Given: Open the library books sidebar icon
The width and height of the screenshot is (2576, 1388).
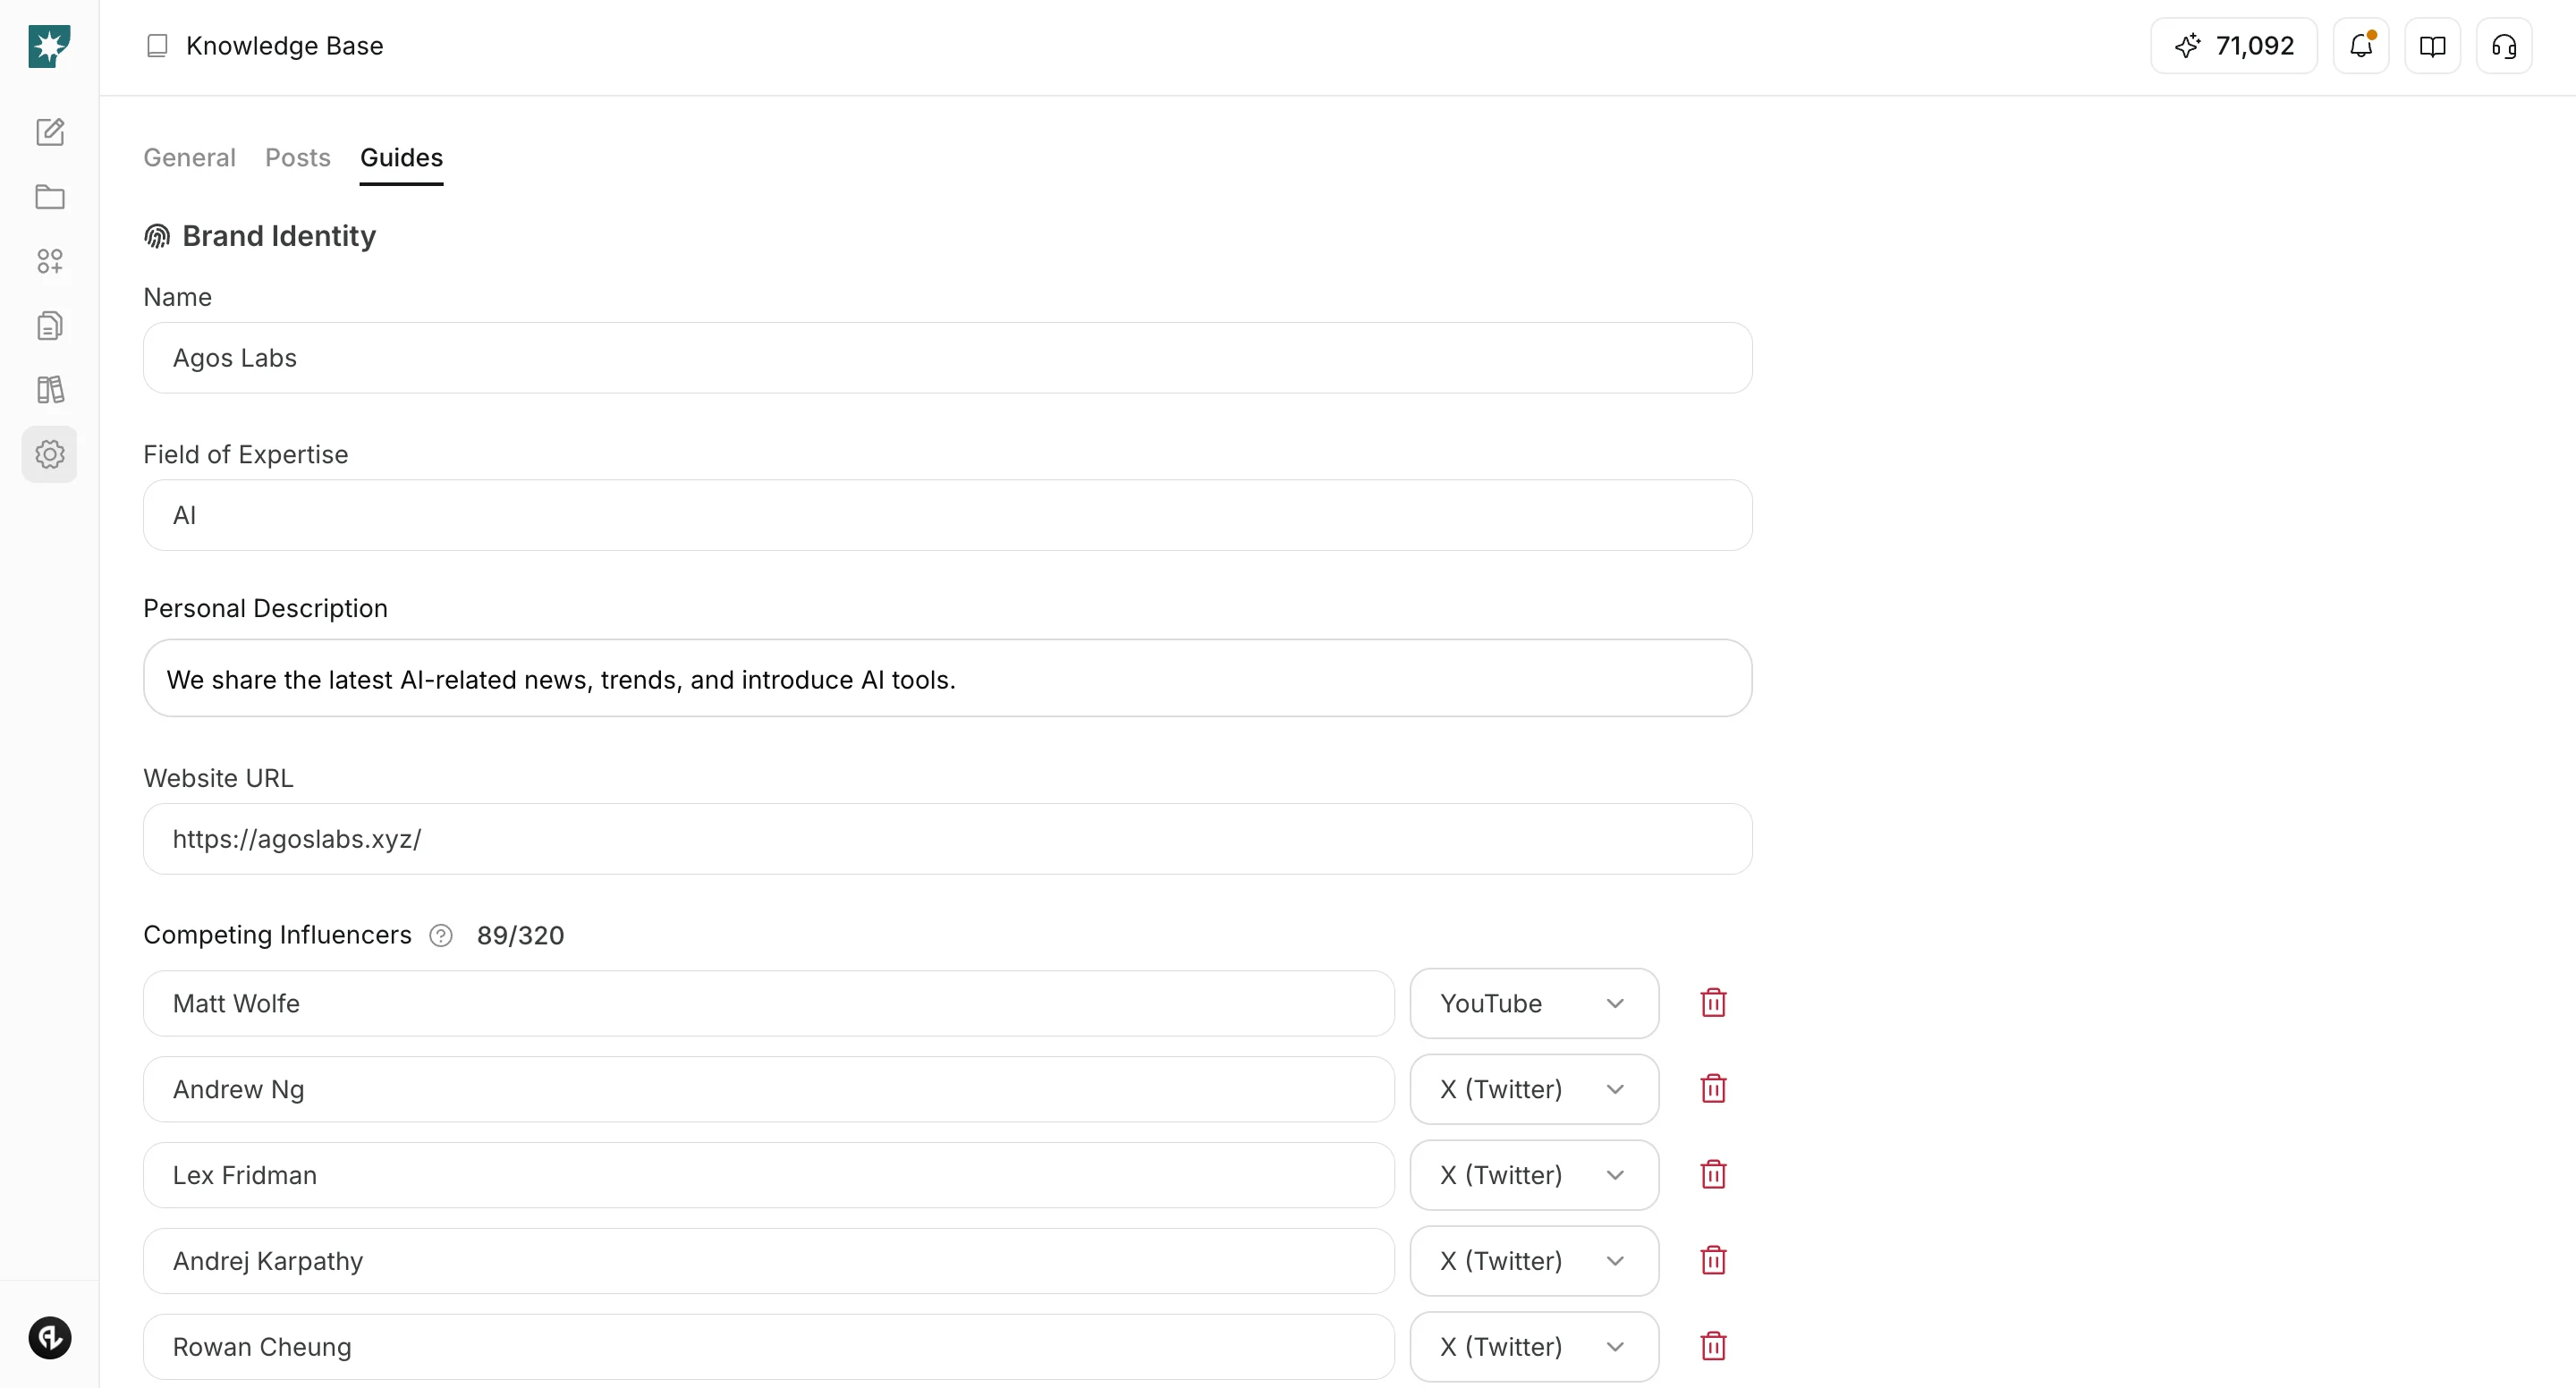Looking at the screenshot, I should [50, 390].
